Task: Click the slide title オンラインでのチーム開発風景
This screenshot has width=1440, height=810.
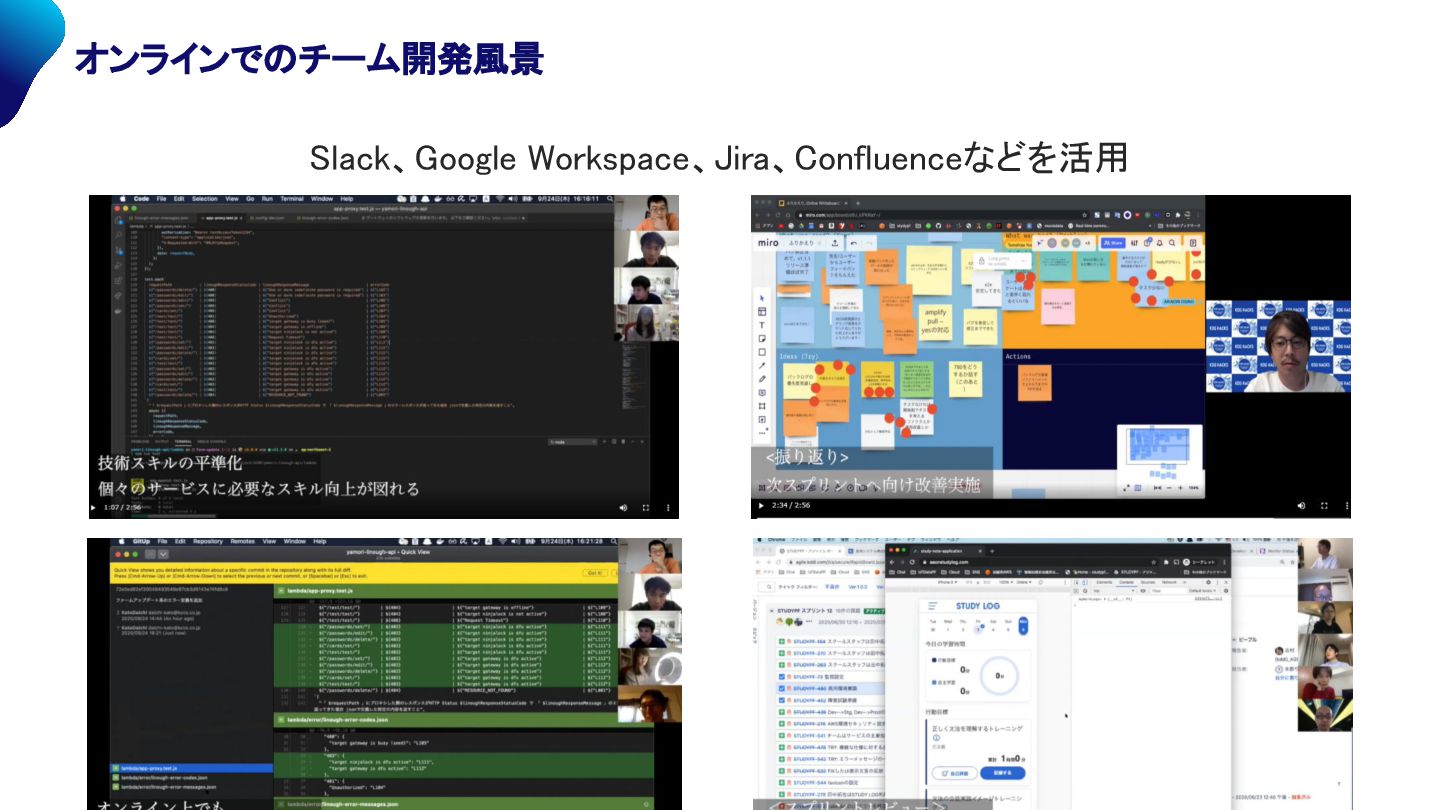Action: [x=309, y=58]
